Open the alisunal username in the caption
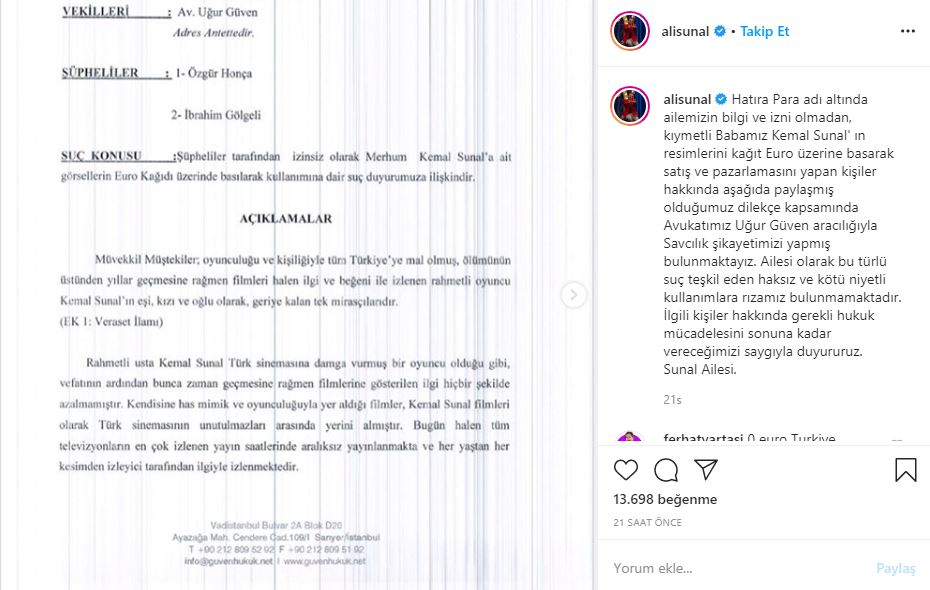Viewport: 930px width, 590px height. click(x=687, y=99)
